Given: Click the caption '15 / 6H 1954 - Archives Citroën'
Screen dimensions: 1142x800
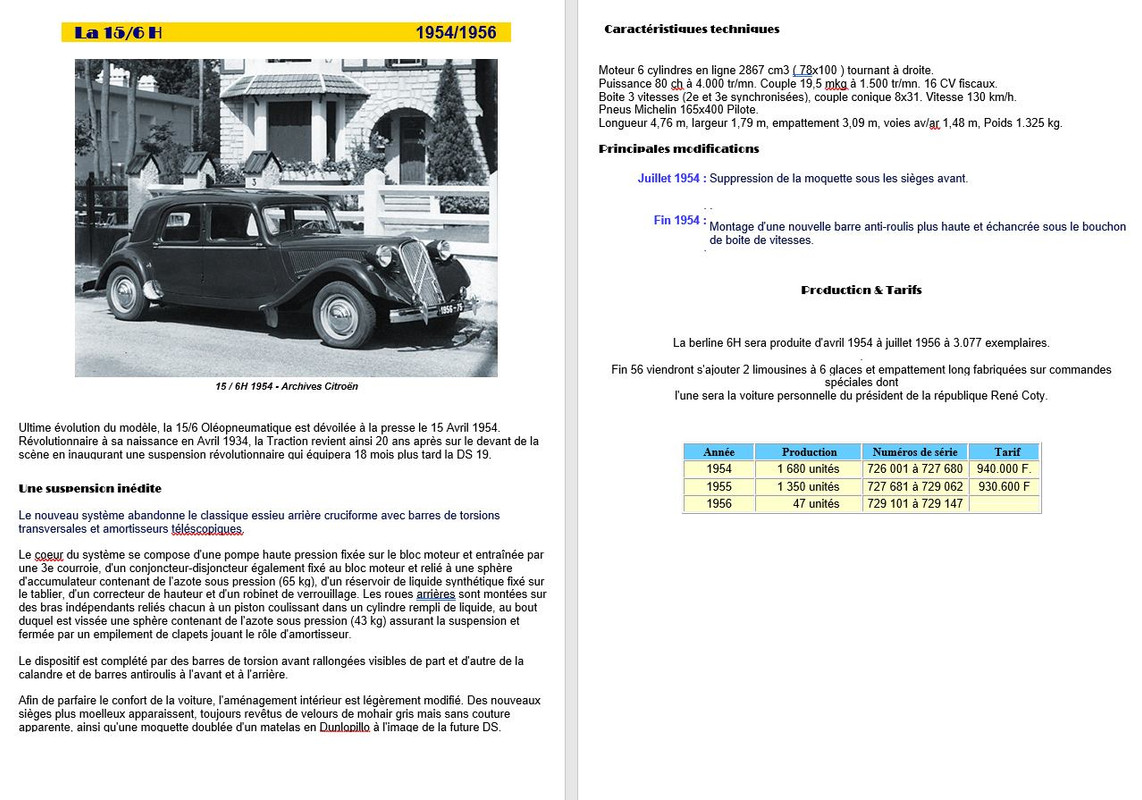Looking at the screenshot, I should 286,386.
